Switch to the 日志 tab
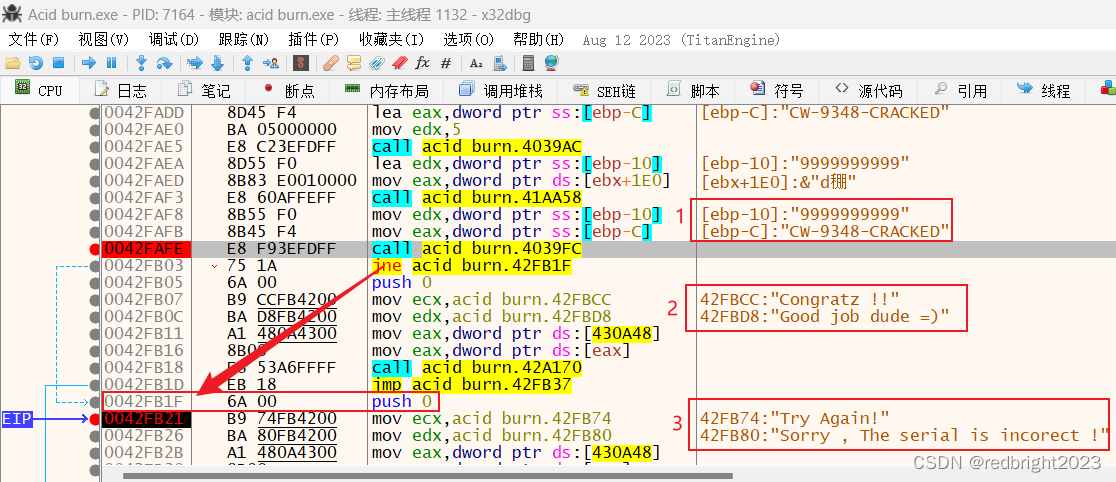The width and height of the screenshot is (1116, 482). click(x=120, y=90)
